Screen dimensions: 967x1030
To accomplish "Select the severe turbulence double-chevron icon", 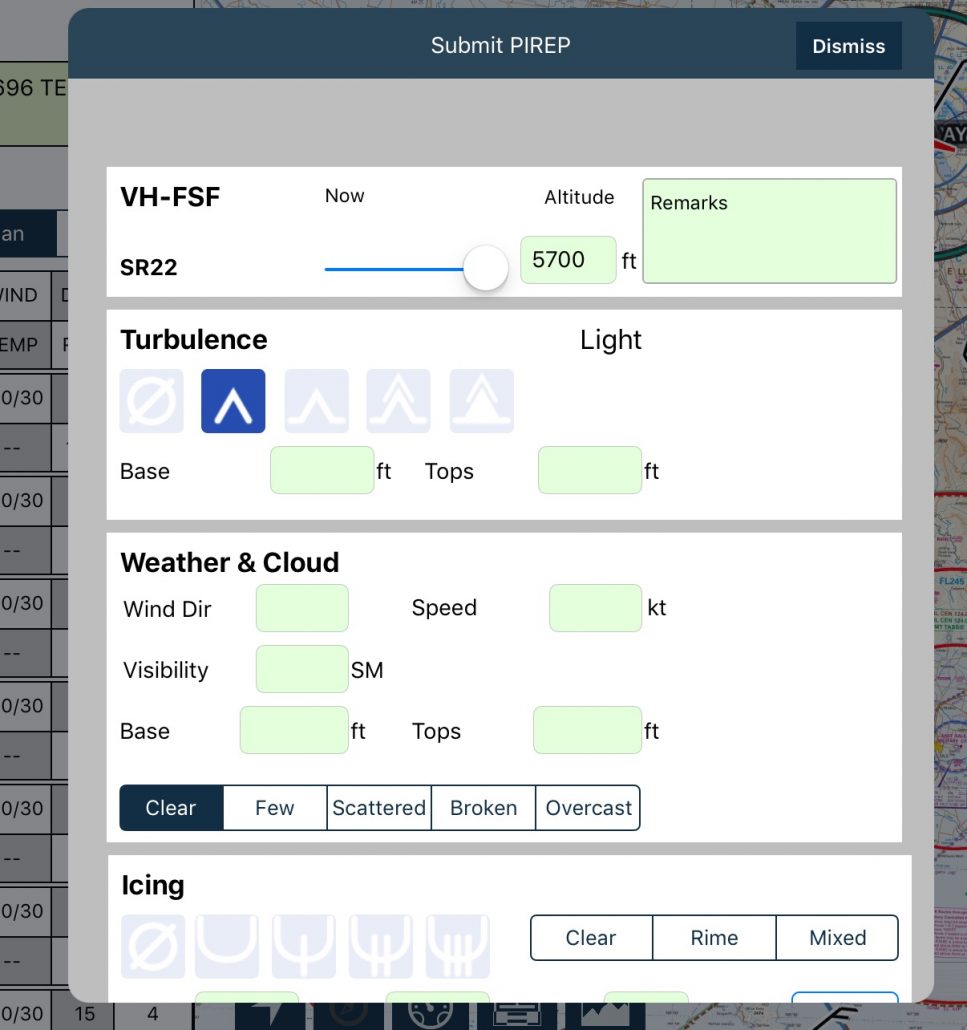I will tap(398, 400).
